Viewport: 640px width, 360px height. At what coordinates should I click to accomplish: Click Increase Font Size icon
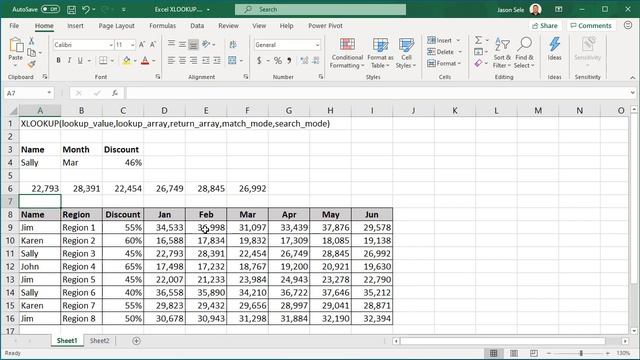click(142, 45)
